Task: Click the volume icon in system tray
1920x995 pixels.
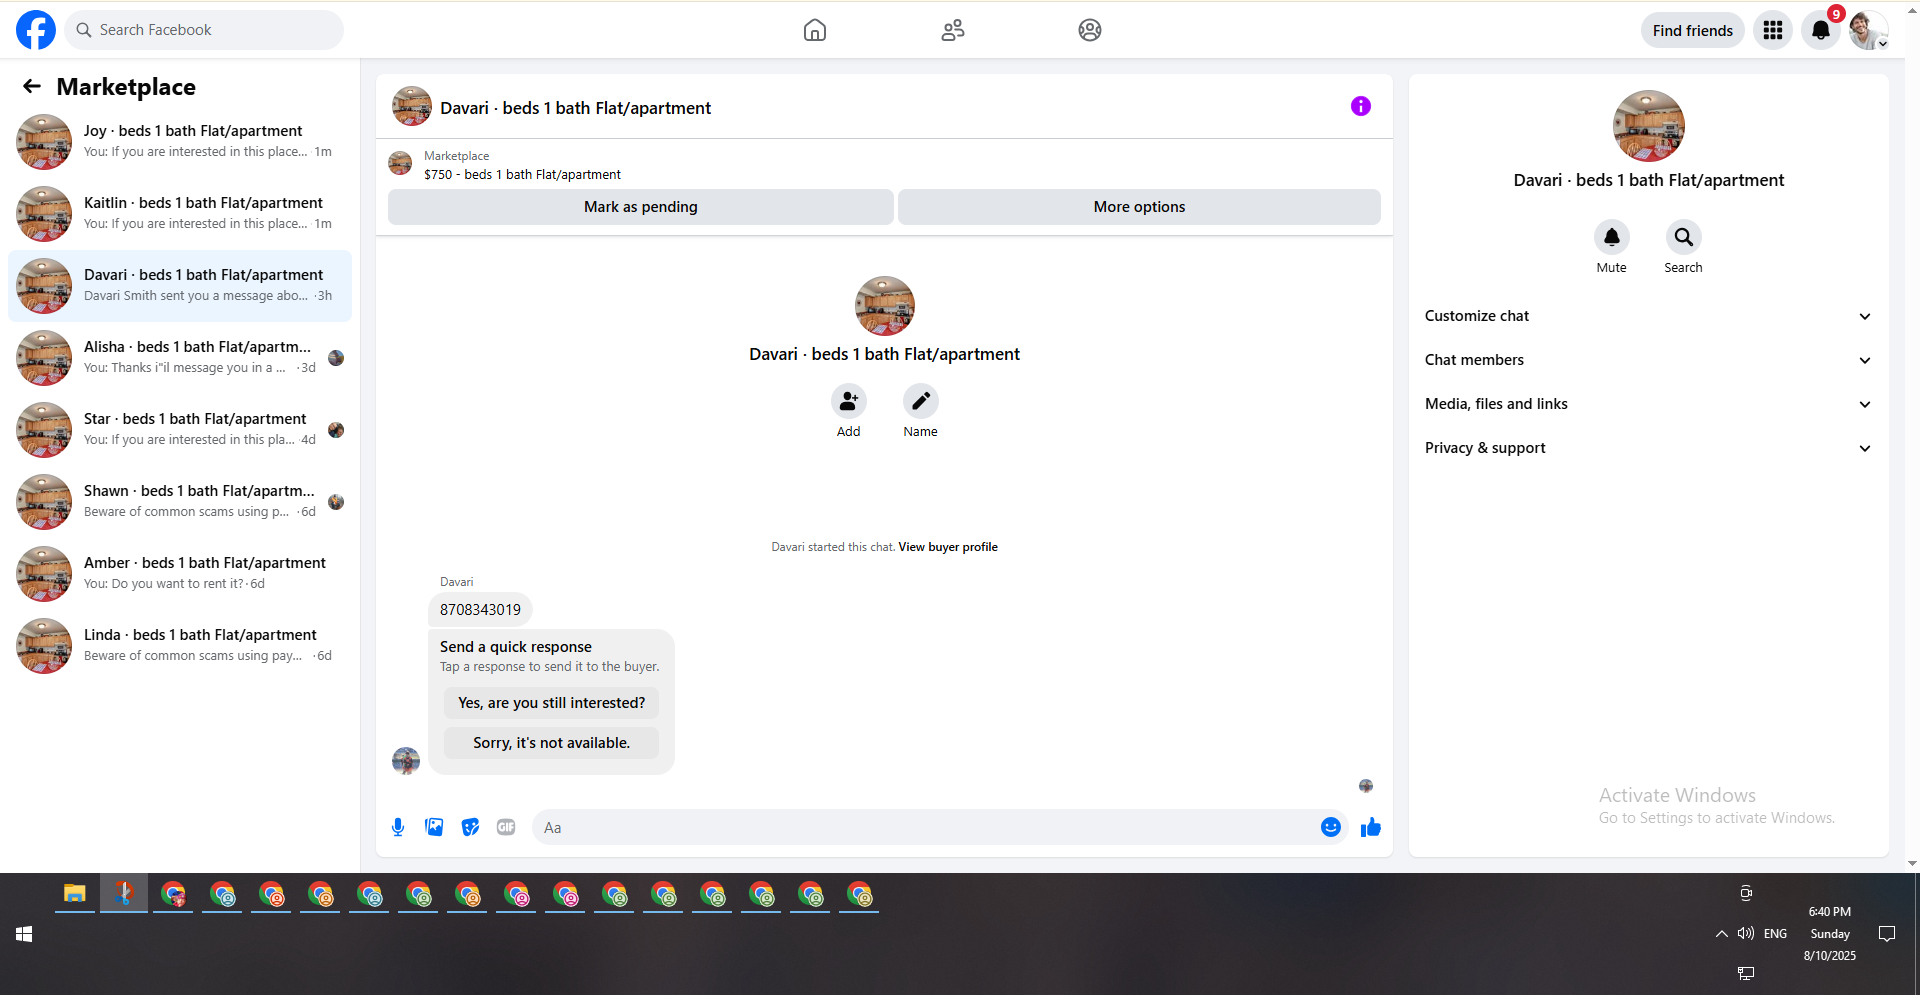Action: (1746, 933)
